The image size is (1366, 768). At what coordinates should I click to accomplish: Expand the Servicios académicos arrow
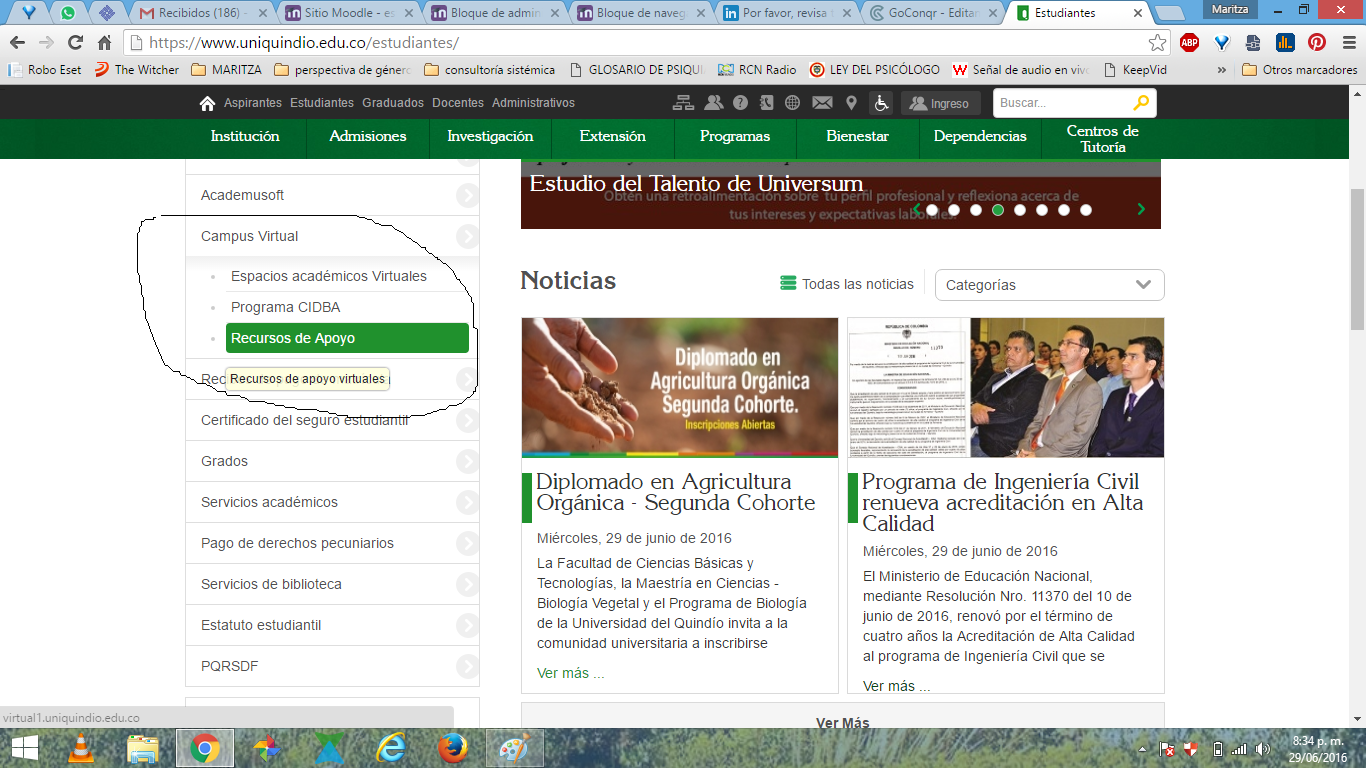467,503
